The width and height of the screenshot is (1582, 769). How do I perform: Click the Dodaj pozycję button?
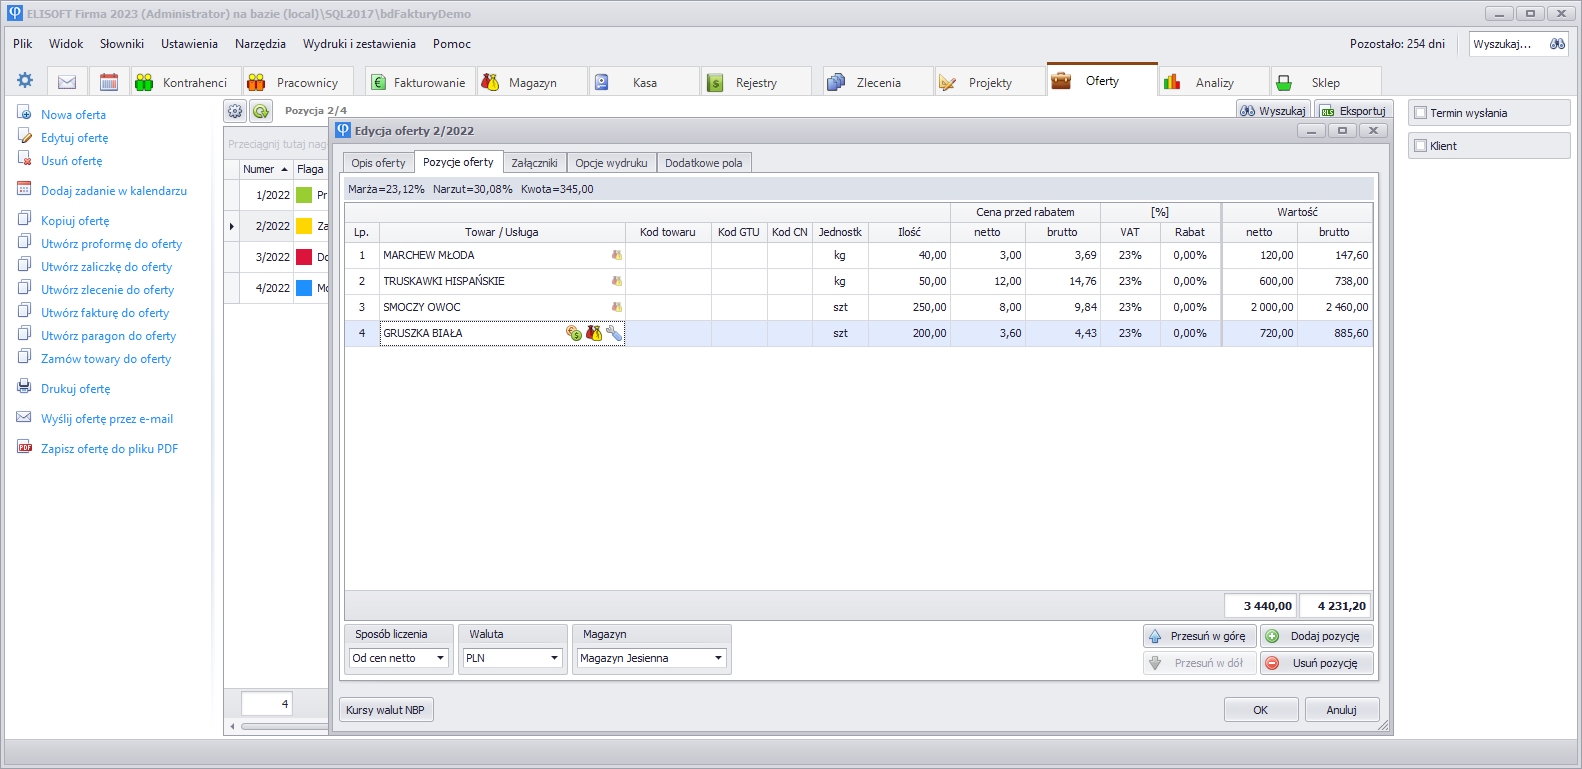tap(1317, 636)
